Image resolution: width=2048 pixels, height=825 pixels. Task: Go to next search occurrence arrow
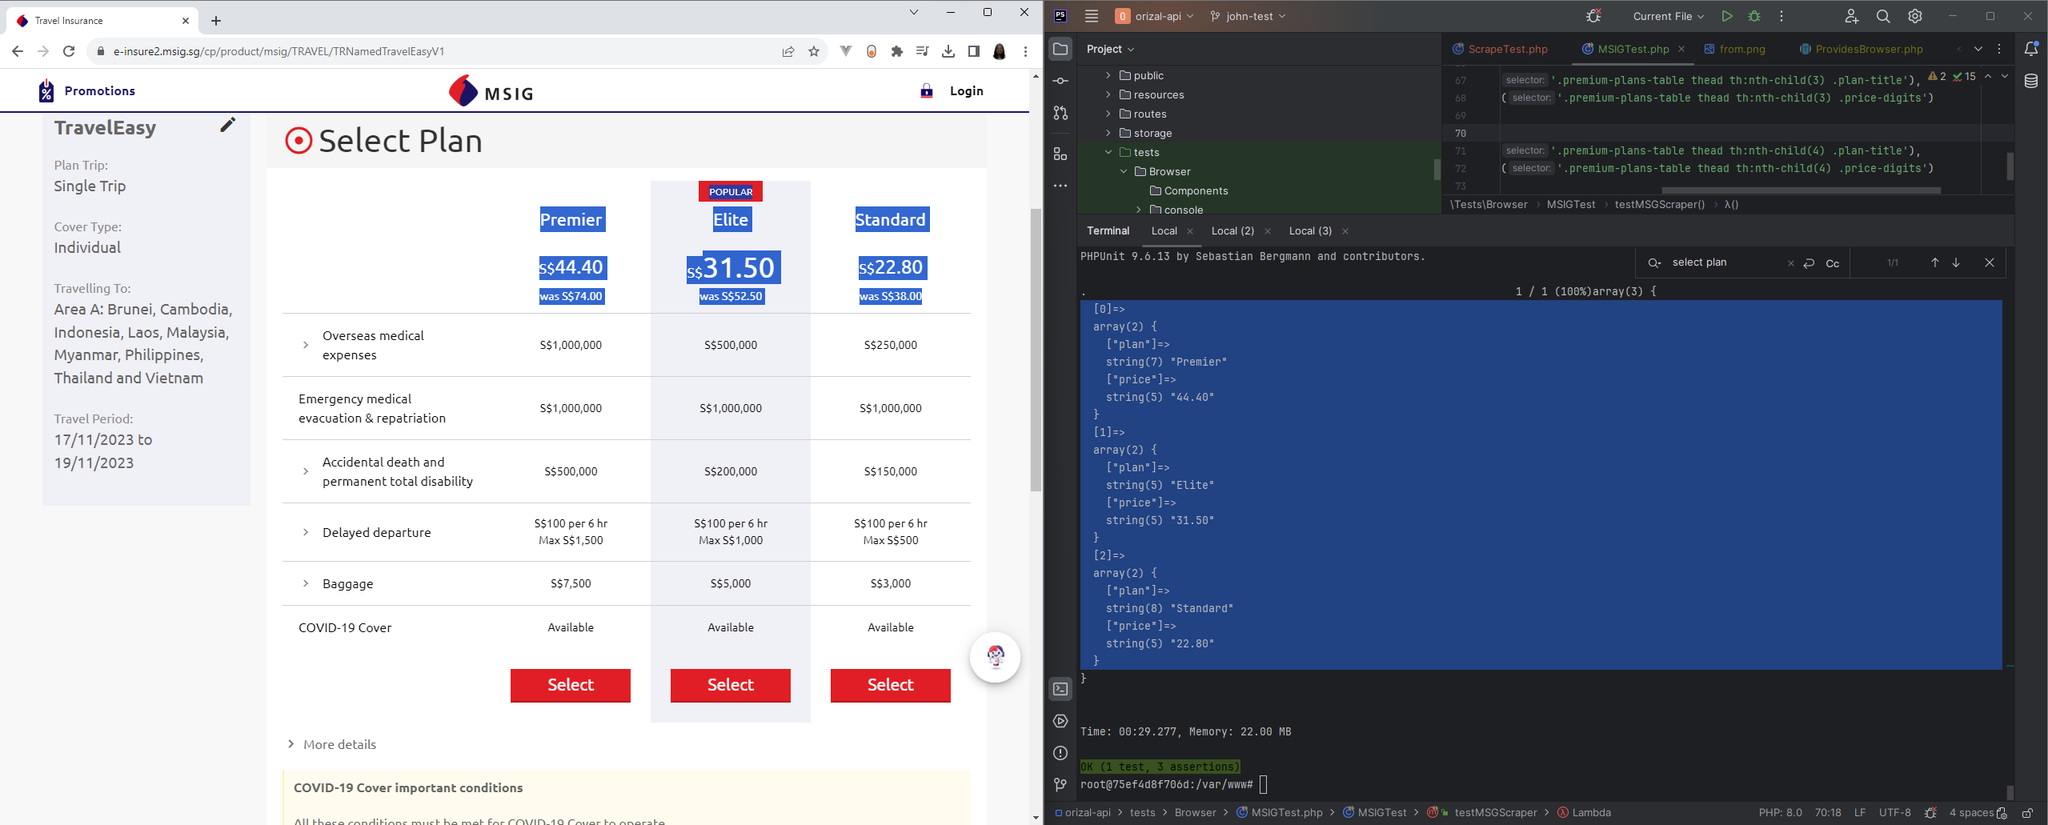click(1956, 263)
